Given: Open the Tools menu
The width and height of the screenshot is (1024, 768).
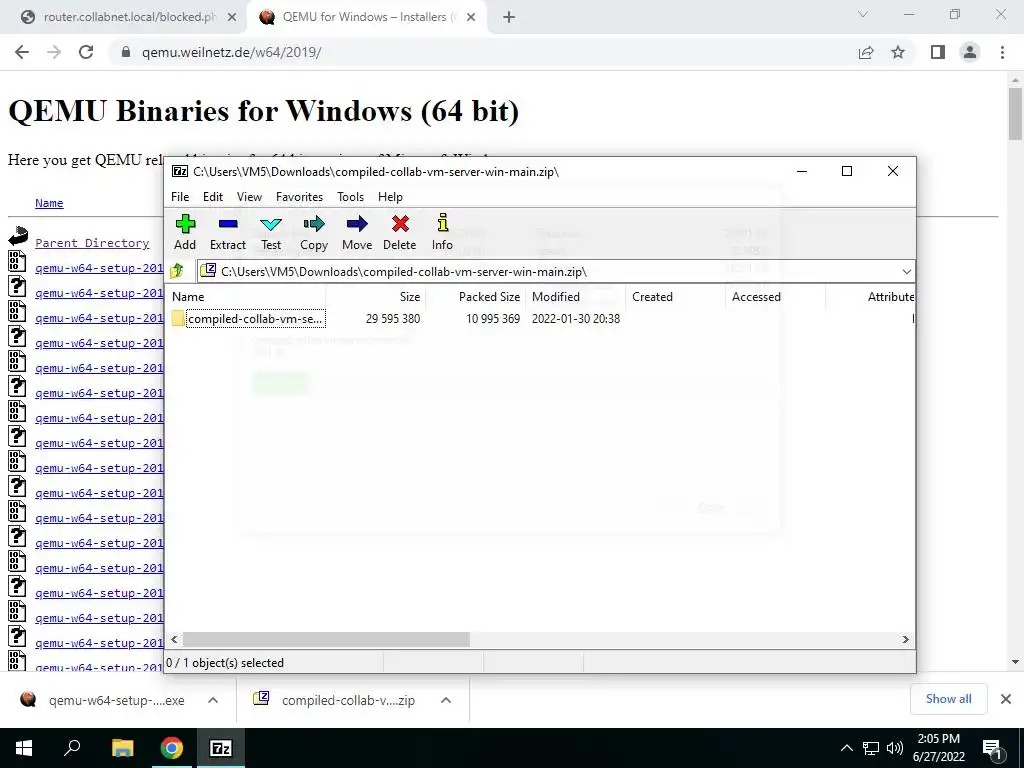Looking at the screenshot, I should tap(350, 197).
